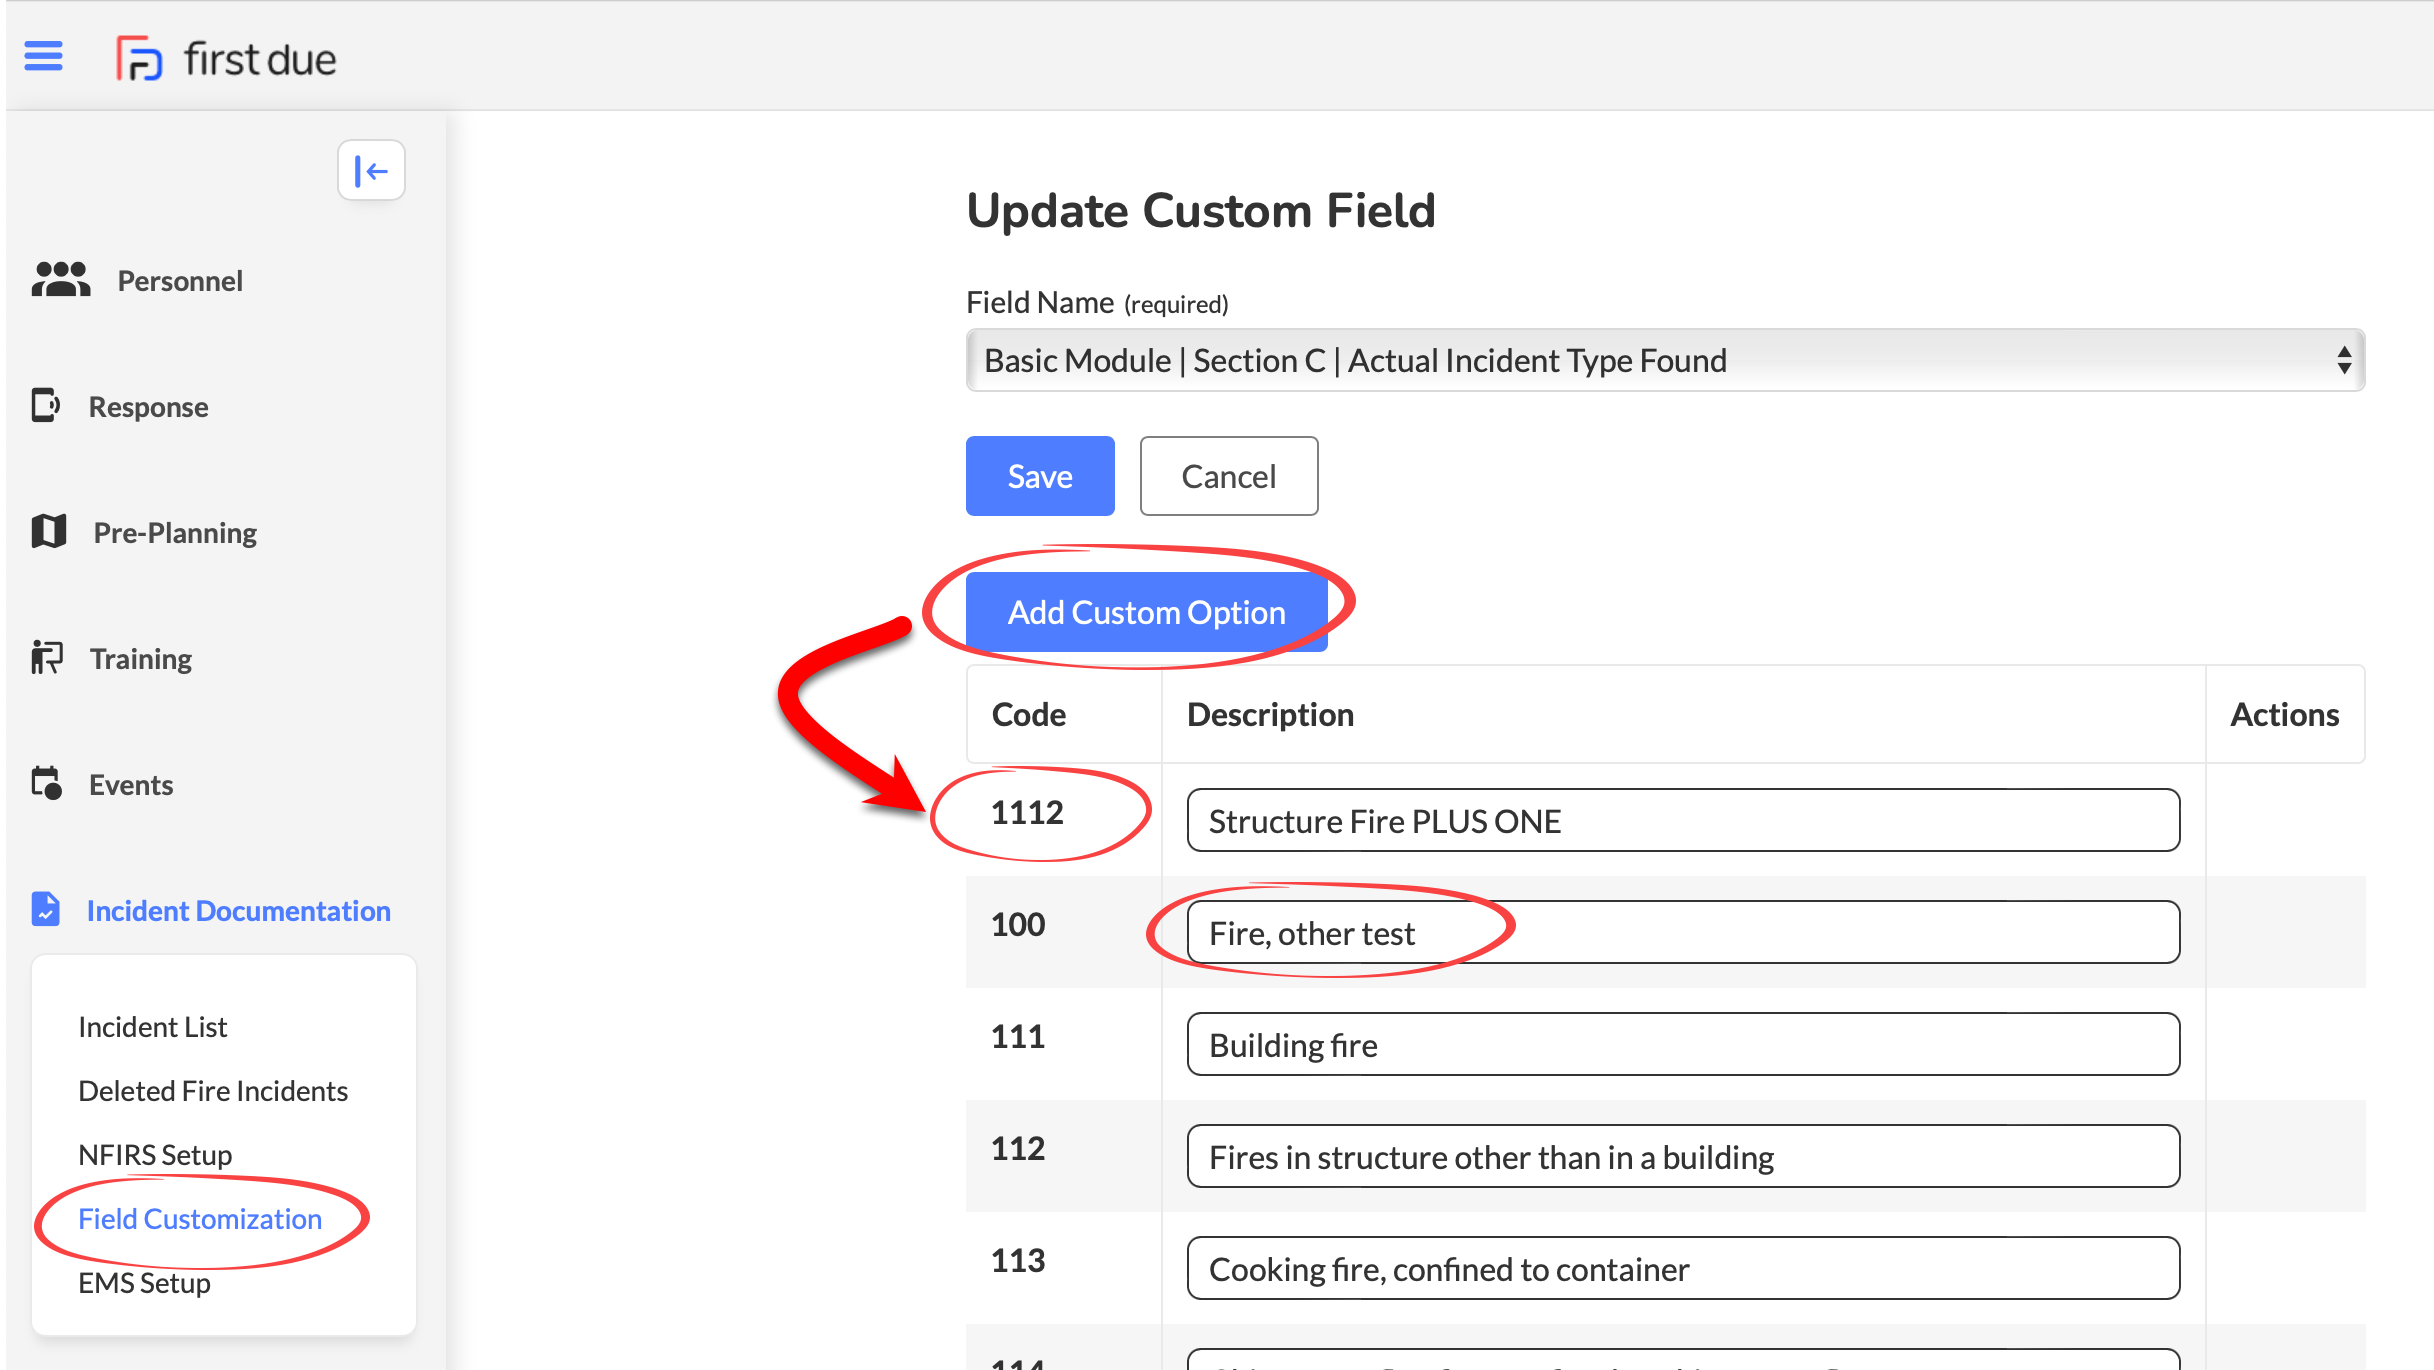Click the Code column header
This screenshot has width=2434, height=1370.
[1029, 714]
